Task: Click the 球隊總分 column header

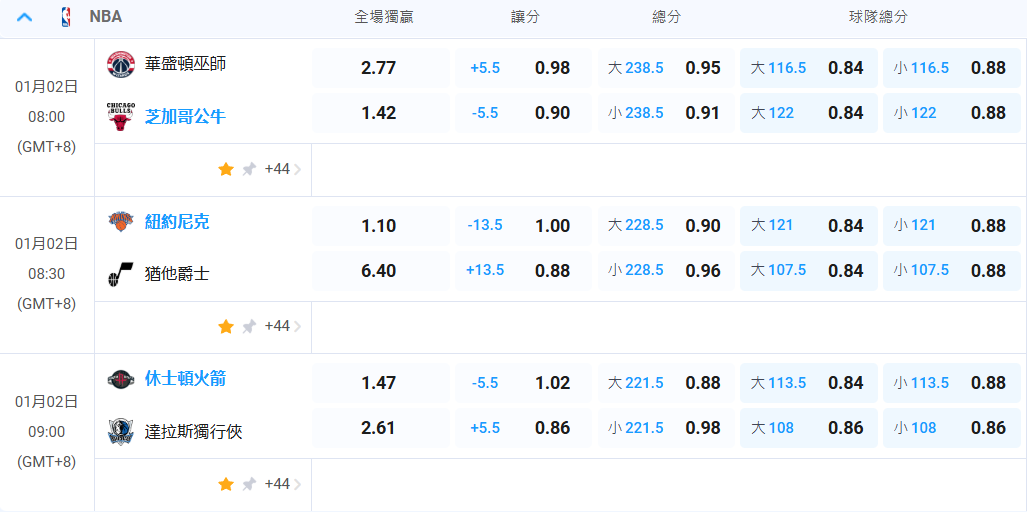Action: click(x=878, y=18)
